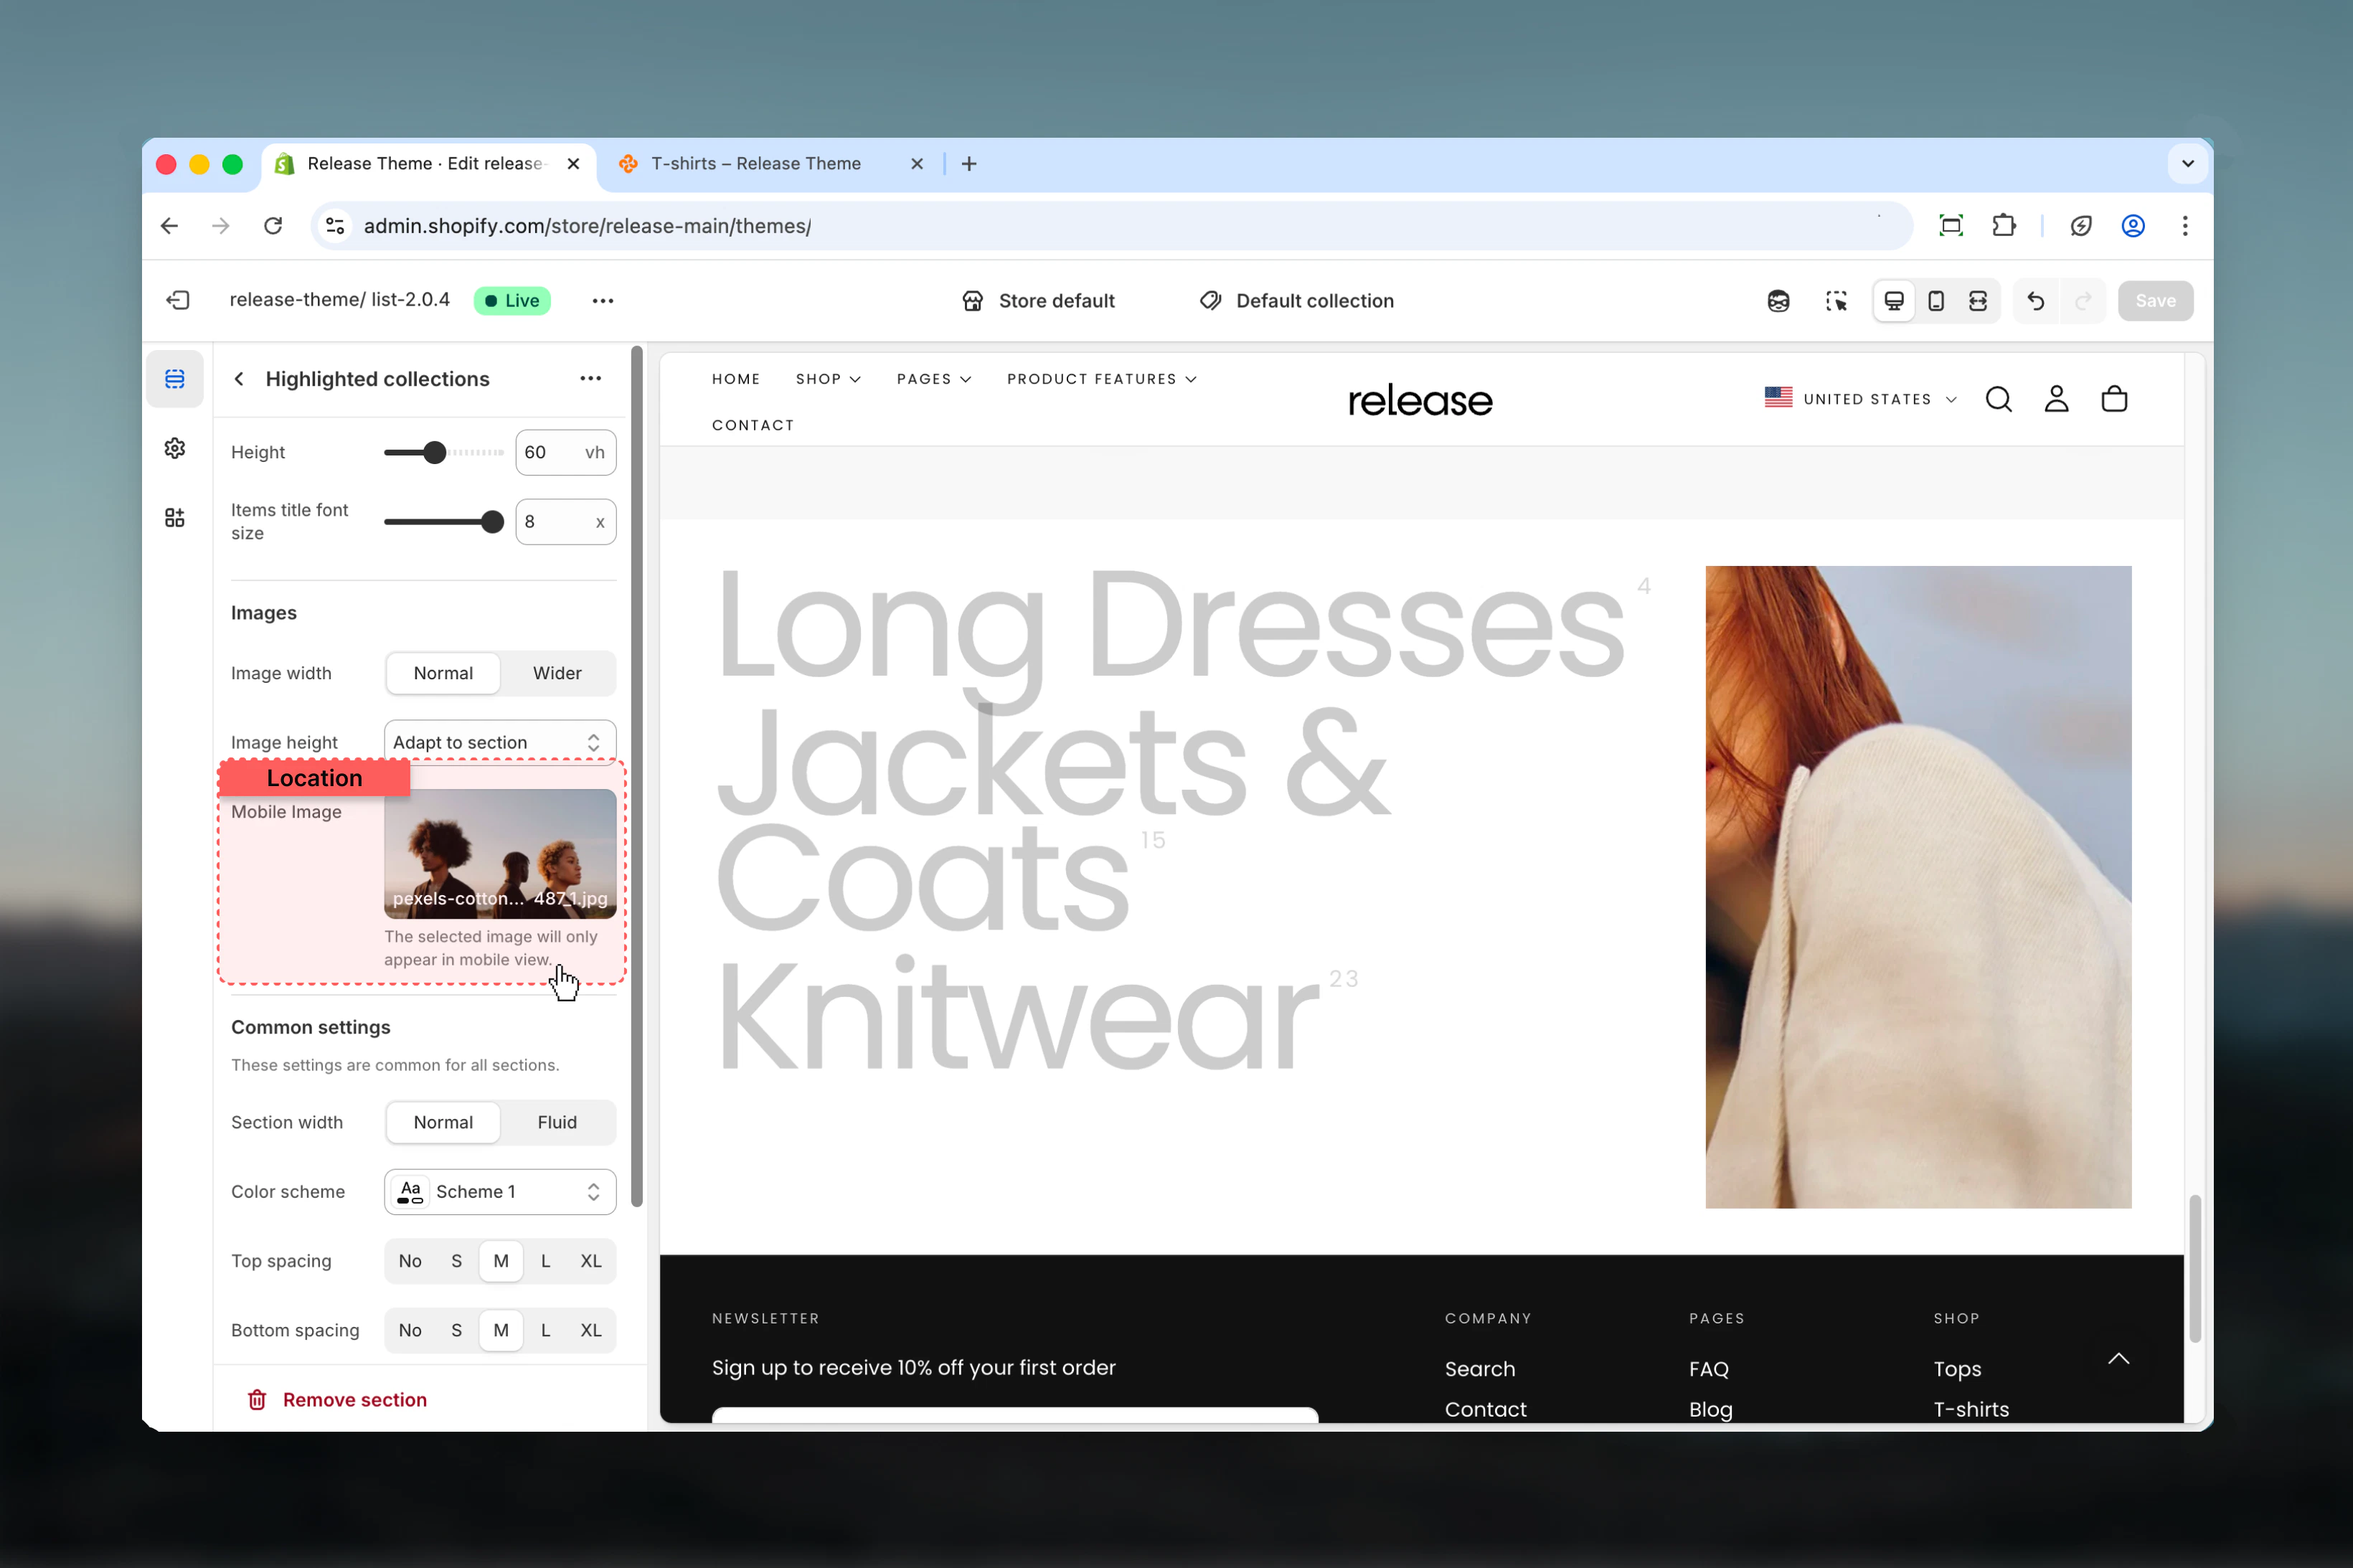The image size is (2353, 1568).
Task: Open the Chrome profile avatar
Action: 2133,226
